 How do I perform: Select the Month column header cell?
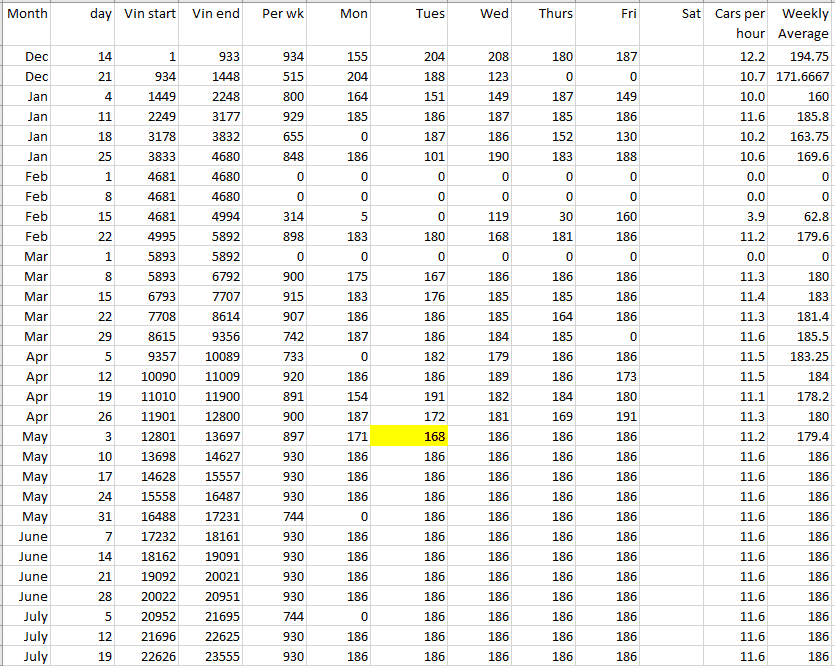(27, 14)
